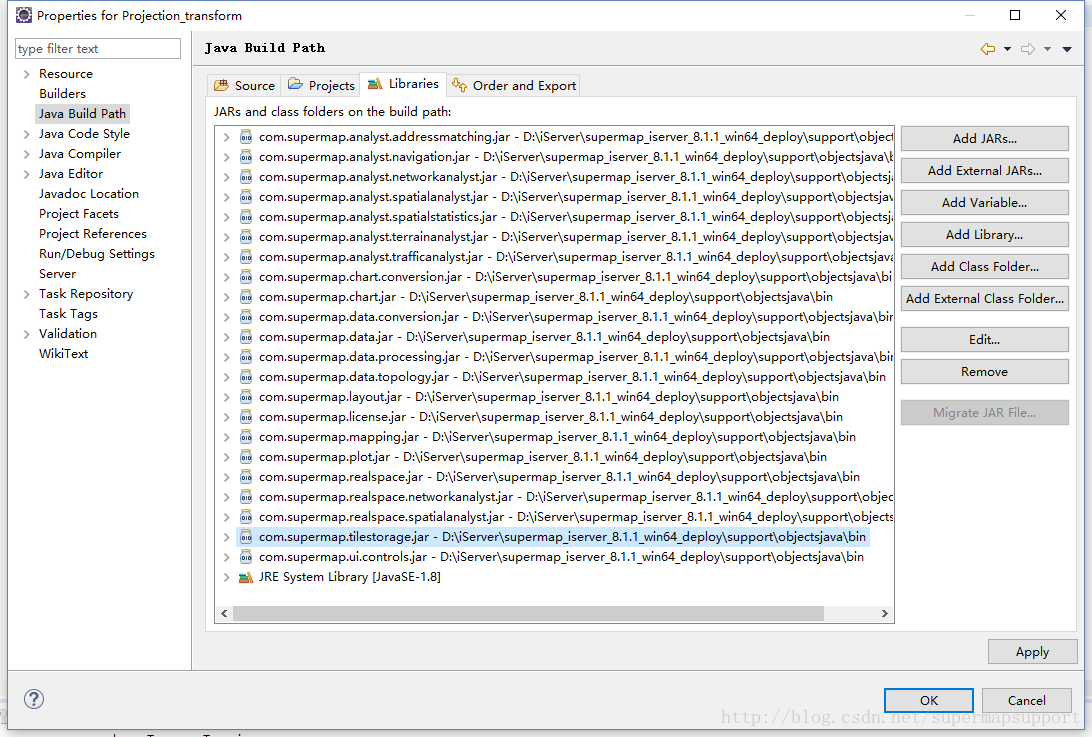Expand the Validation node
The width and height of the screenshot is (1092, 737).
(x=26, y=334)
